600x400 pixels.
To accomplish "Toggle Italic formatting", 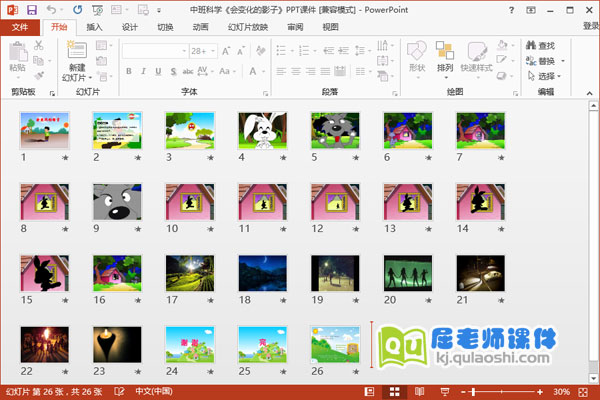I will [x=144, y=70].
